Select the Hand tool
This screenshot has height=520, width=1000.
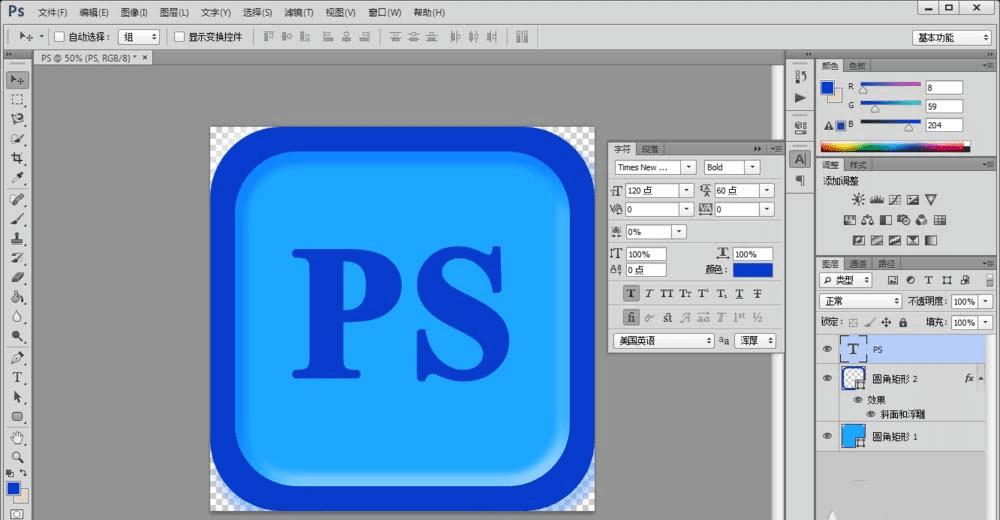17,438
